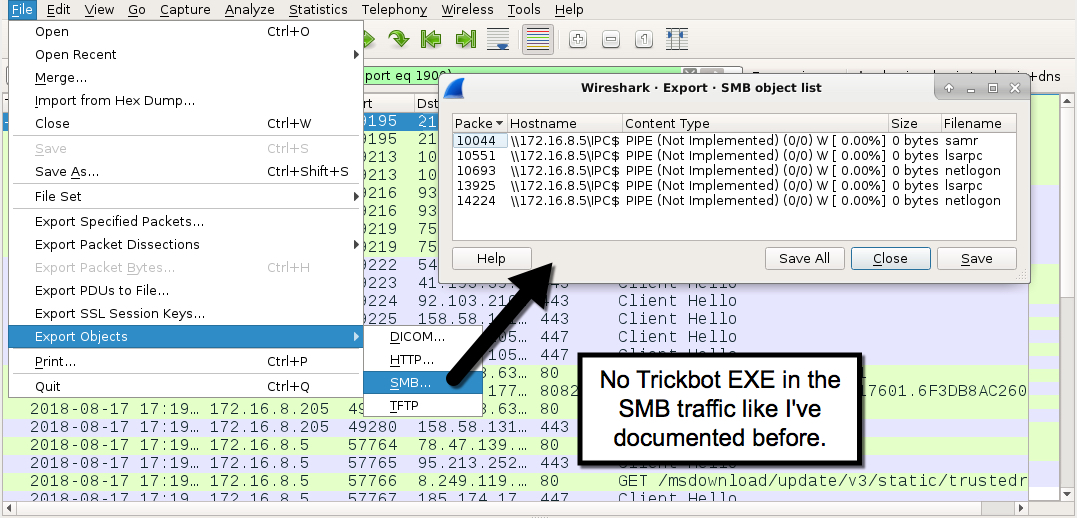Click the go to specified packet arrow icon

pos(398,39)
